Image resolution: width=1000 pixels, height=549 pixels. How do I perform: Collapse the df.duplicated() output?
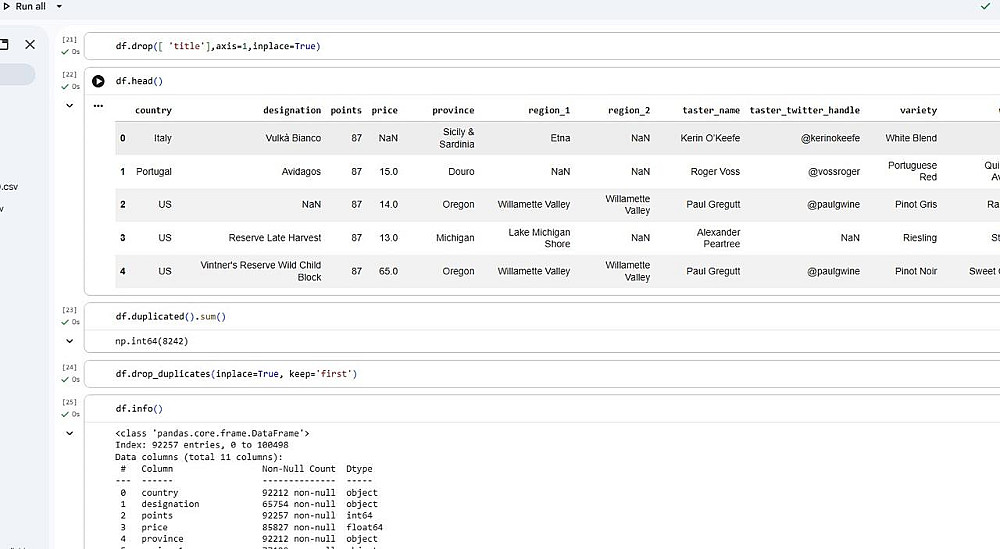[x=69, y=341]
